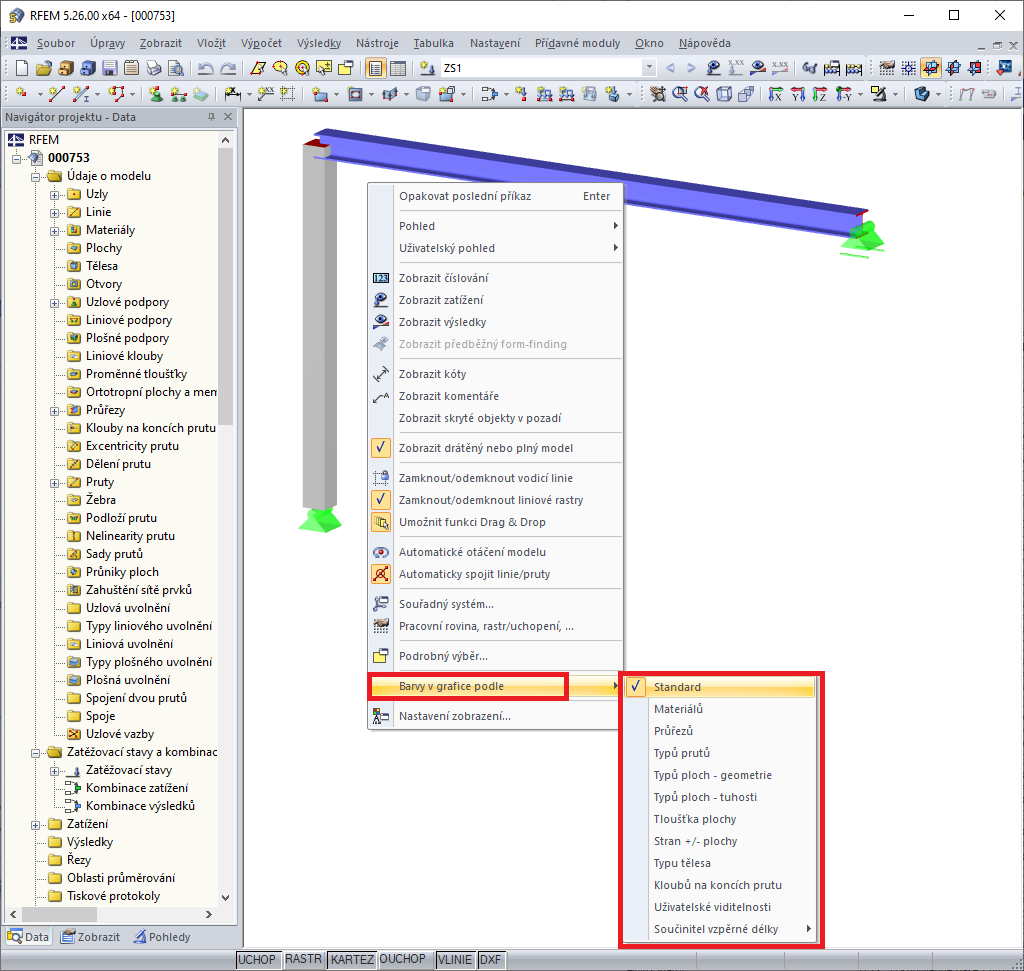Toggle 'Zobrazit drátěný nebo plný model' checkmark
This screenshot has height=971, width=1024.
pyautogui.click(x=381, y=448)
